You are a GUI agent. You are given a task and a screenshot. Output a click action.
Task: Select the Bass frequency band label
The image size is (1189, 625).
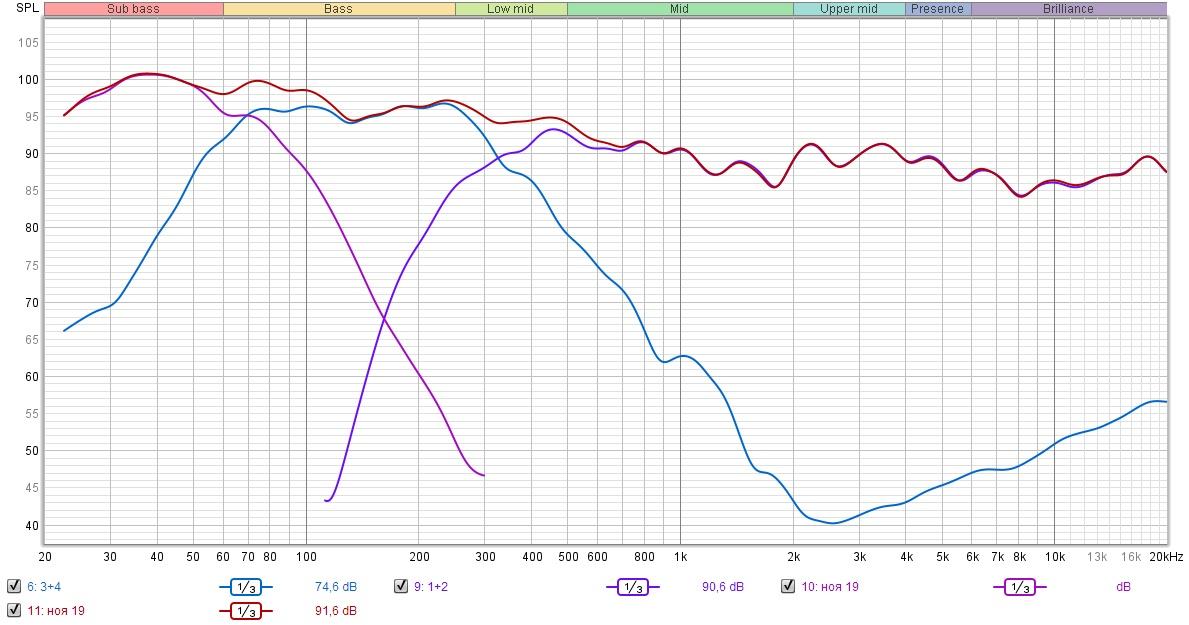point(338,9)
